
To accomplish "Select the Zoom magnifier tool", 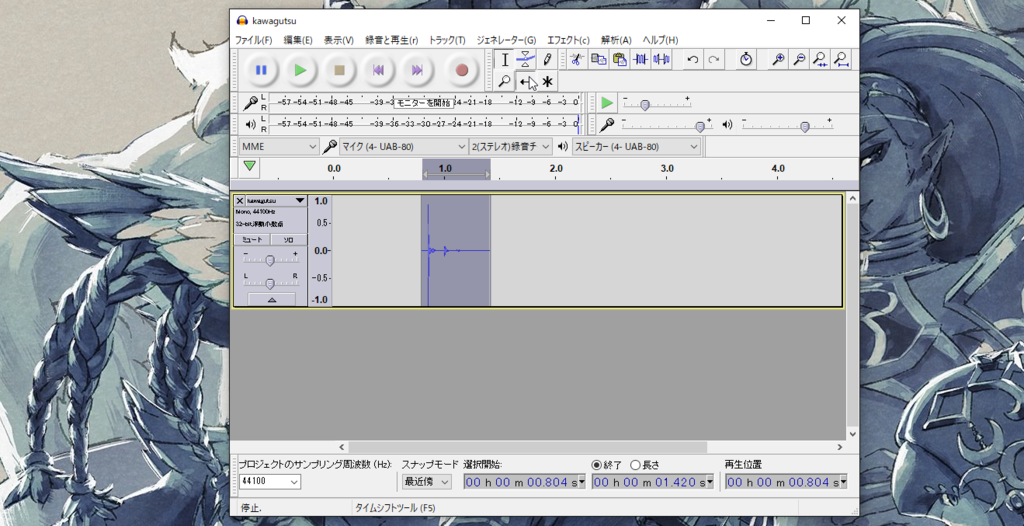I will tap(504, 81).
